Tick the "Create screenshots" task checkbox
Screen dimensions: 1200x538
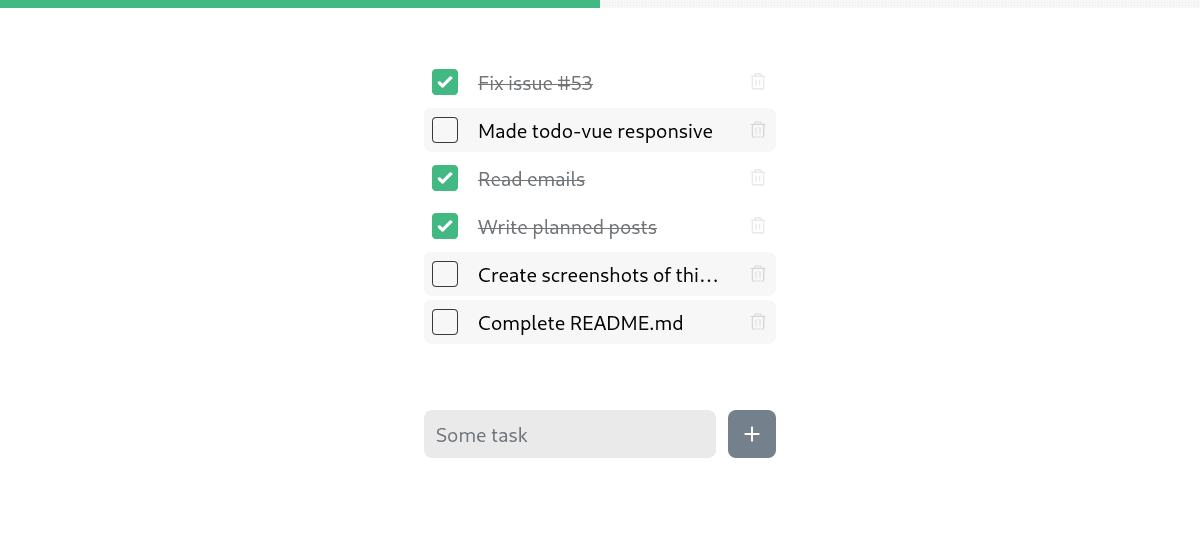tap(445, 274)
